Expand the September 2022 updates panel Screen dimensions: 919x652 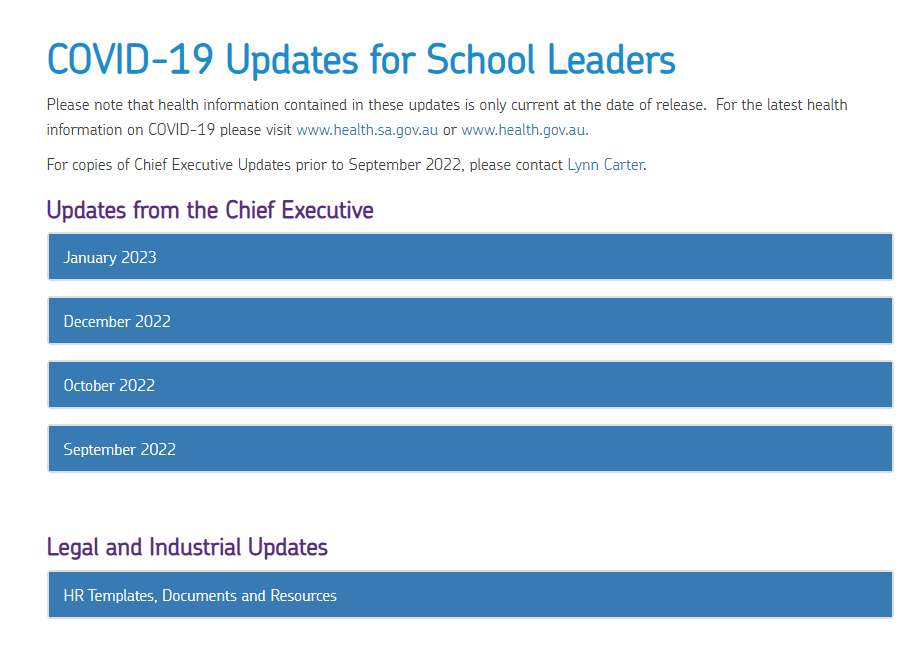tap(470, 449)
